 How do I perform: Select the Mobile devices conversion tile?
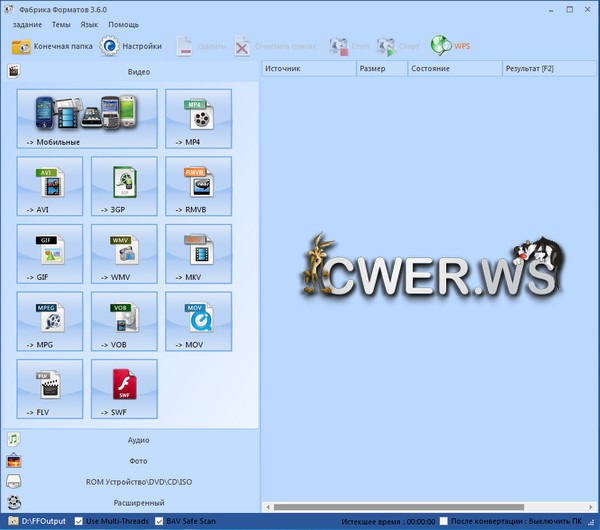pyautogui.click(x=87, y=118)
